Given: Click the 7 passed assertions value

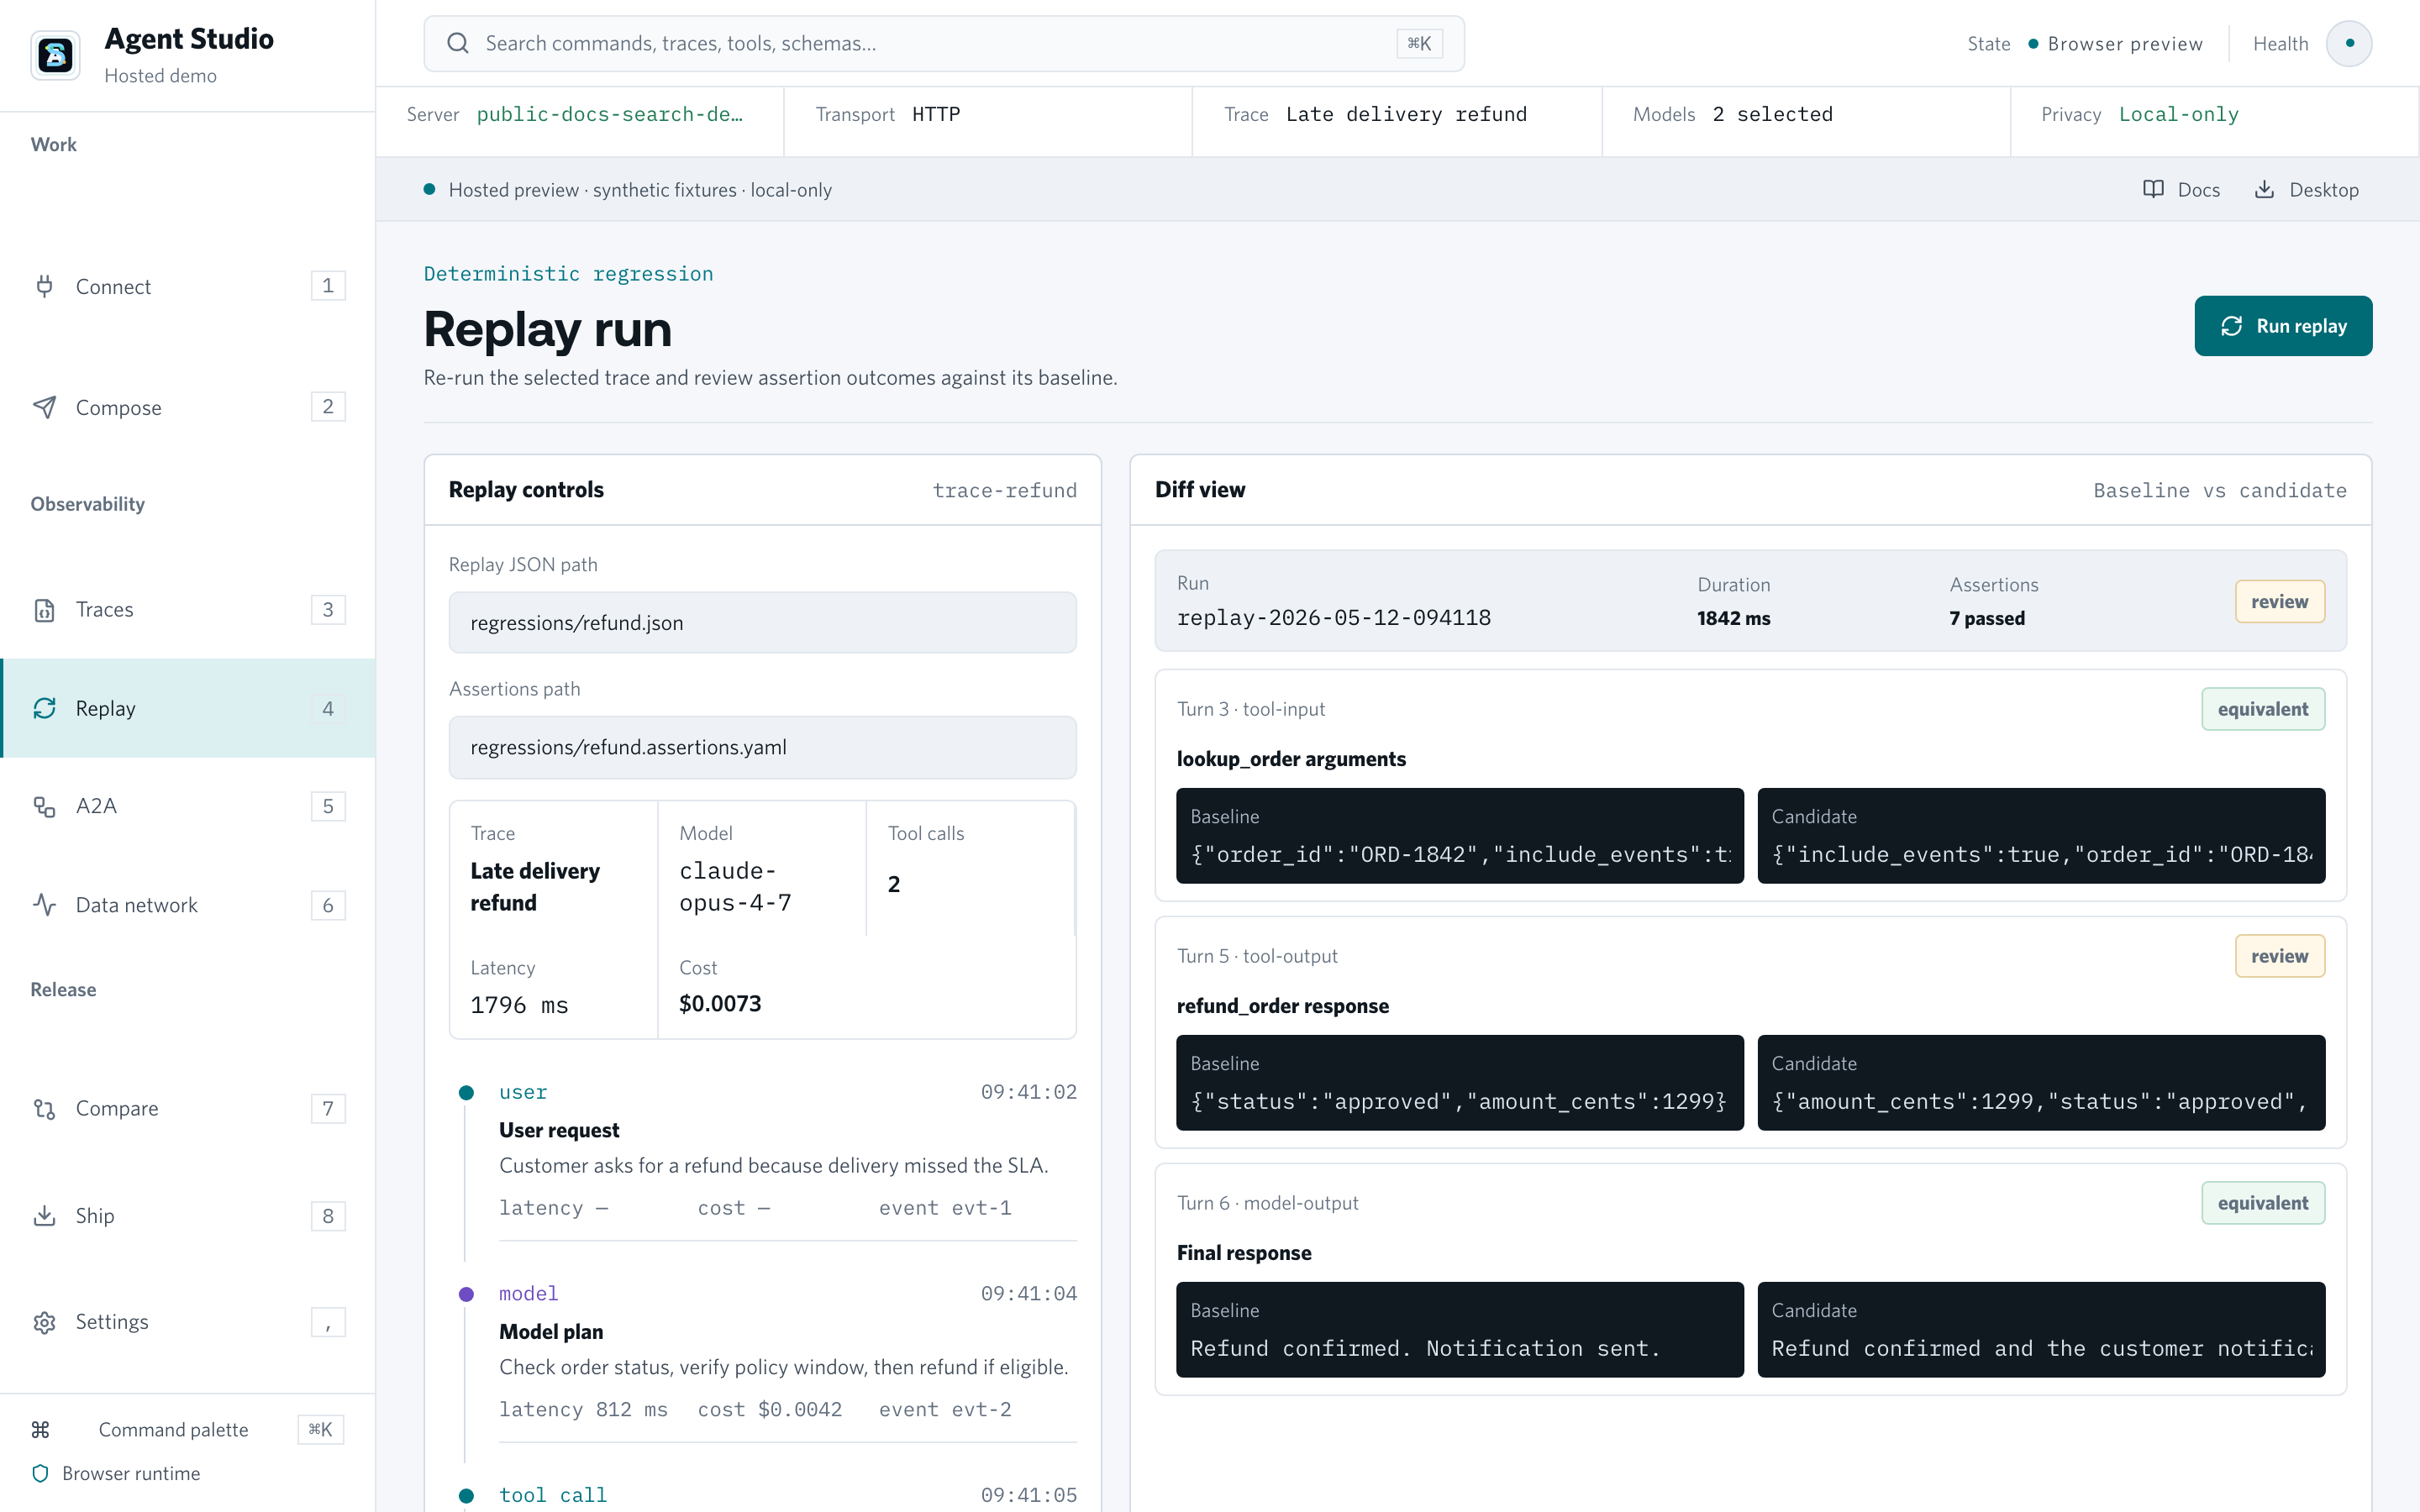Looking at the screenshot, I should (x=1986, y=618).
